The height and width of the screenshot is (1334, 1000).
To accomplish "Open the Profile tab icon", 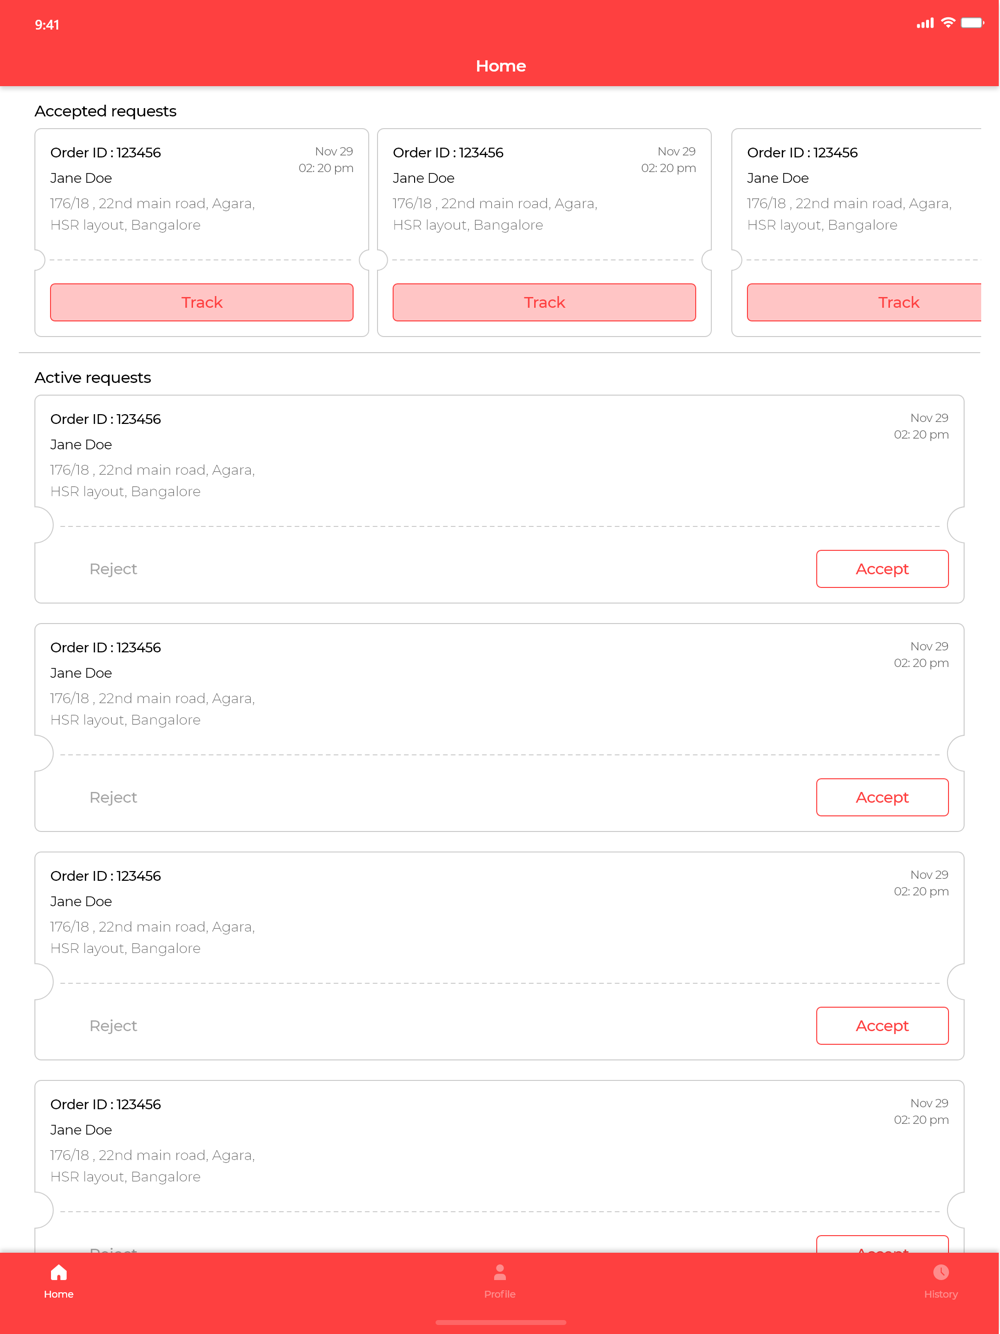I will tap(500, 1272).
